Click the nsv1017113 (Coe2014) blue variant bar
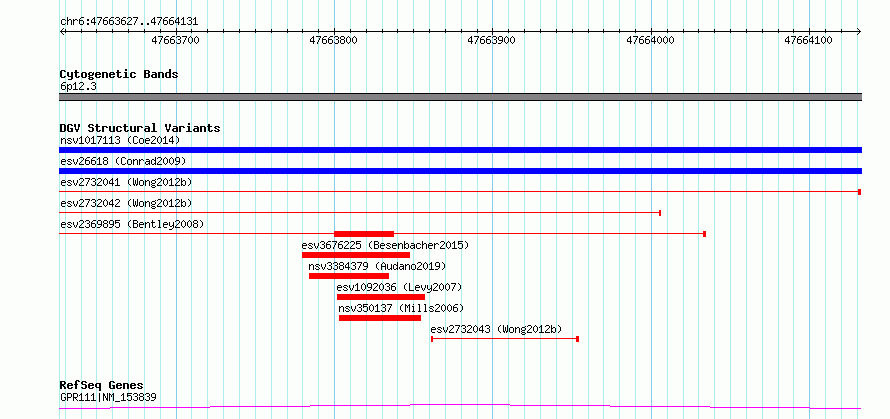 (460, 150)
